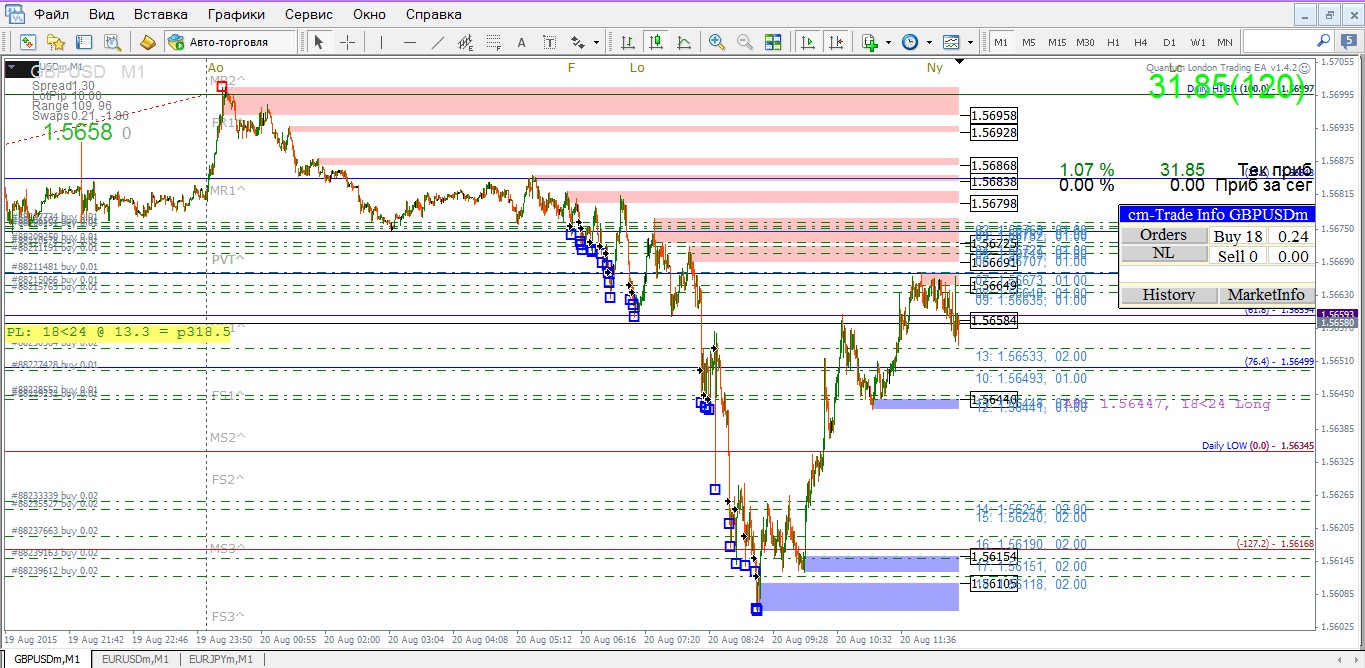The image size is (1365, 668).
Task: Toggle chart shift
Action: pos(835,42)
